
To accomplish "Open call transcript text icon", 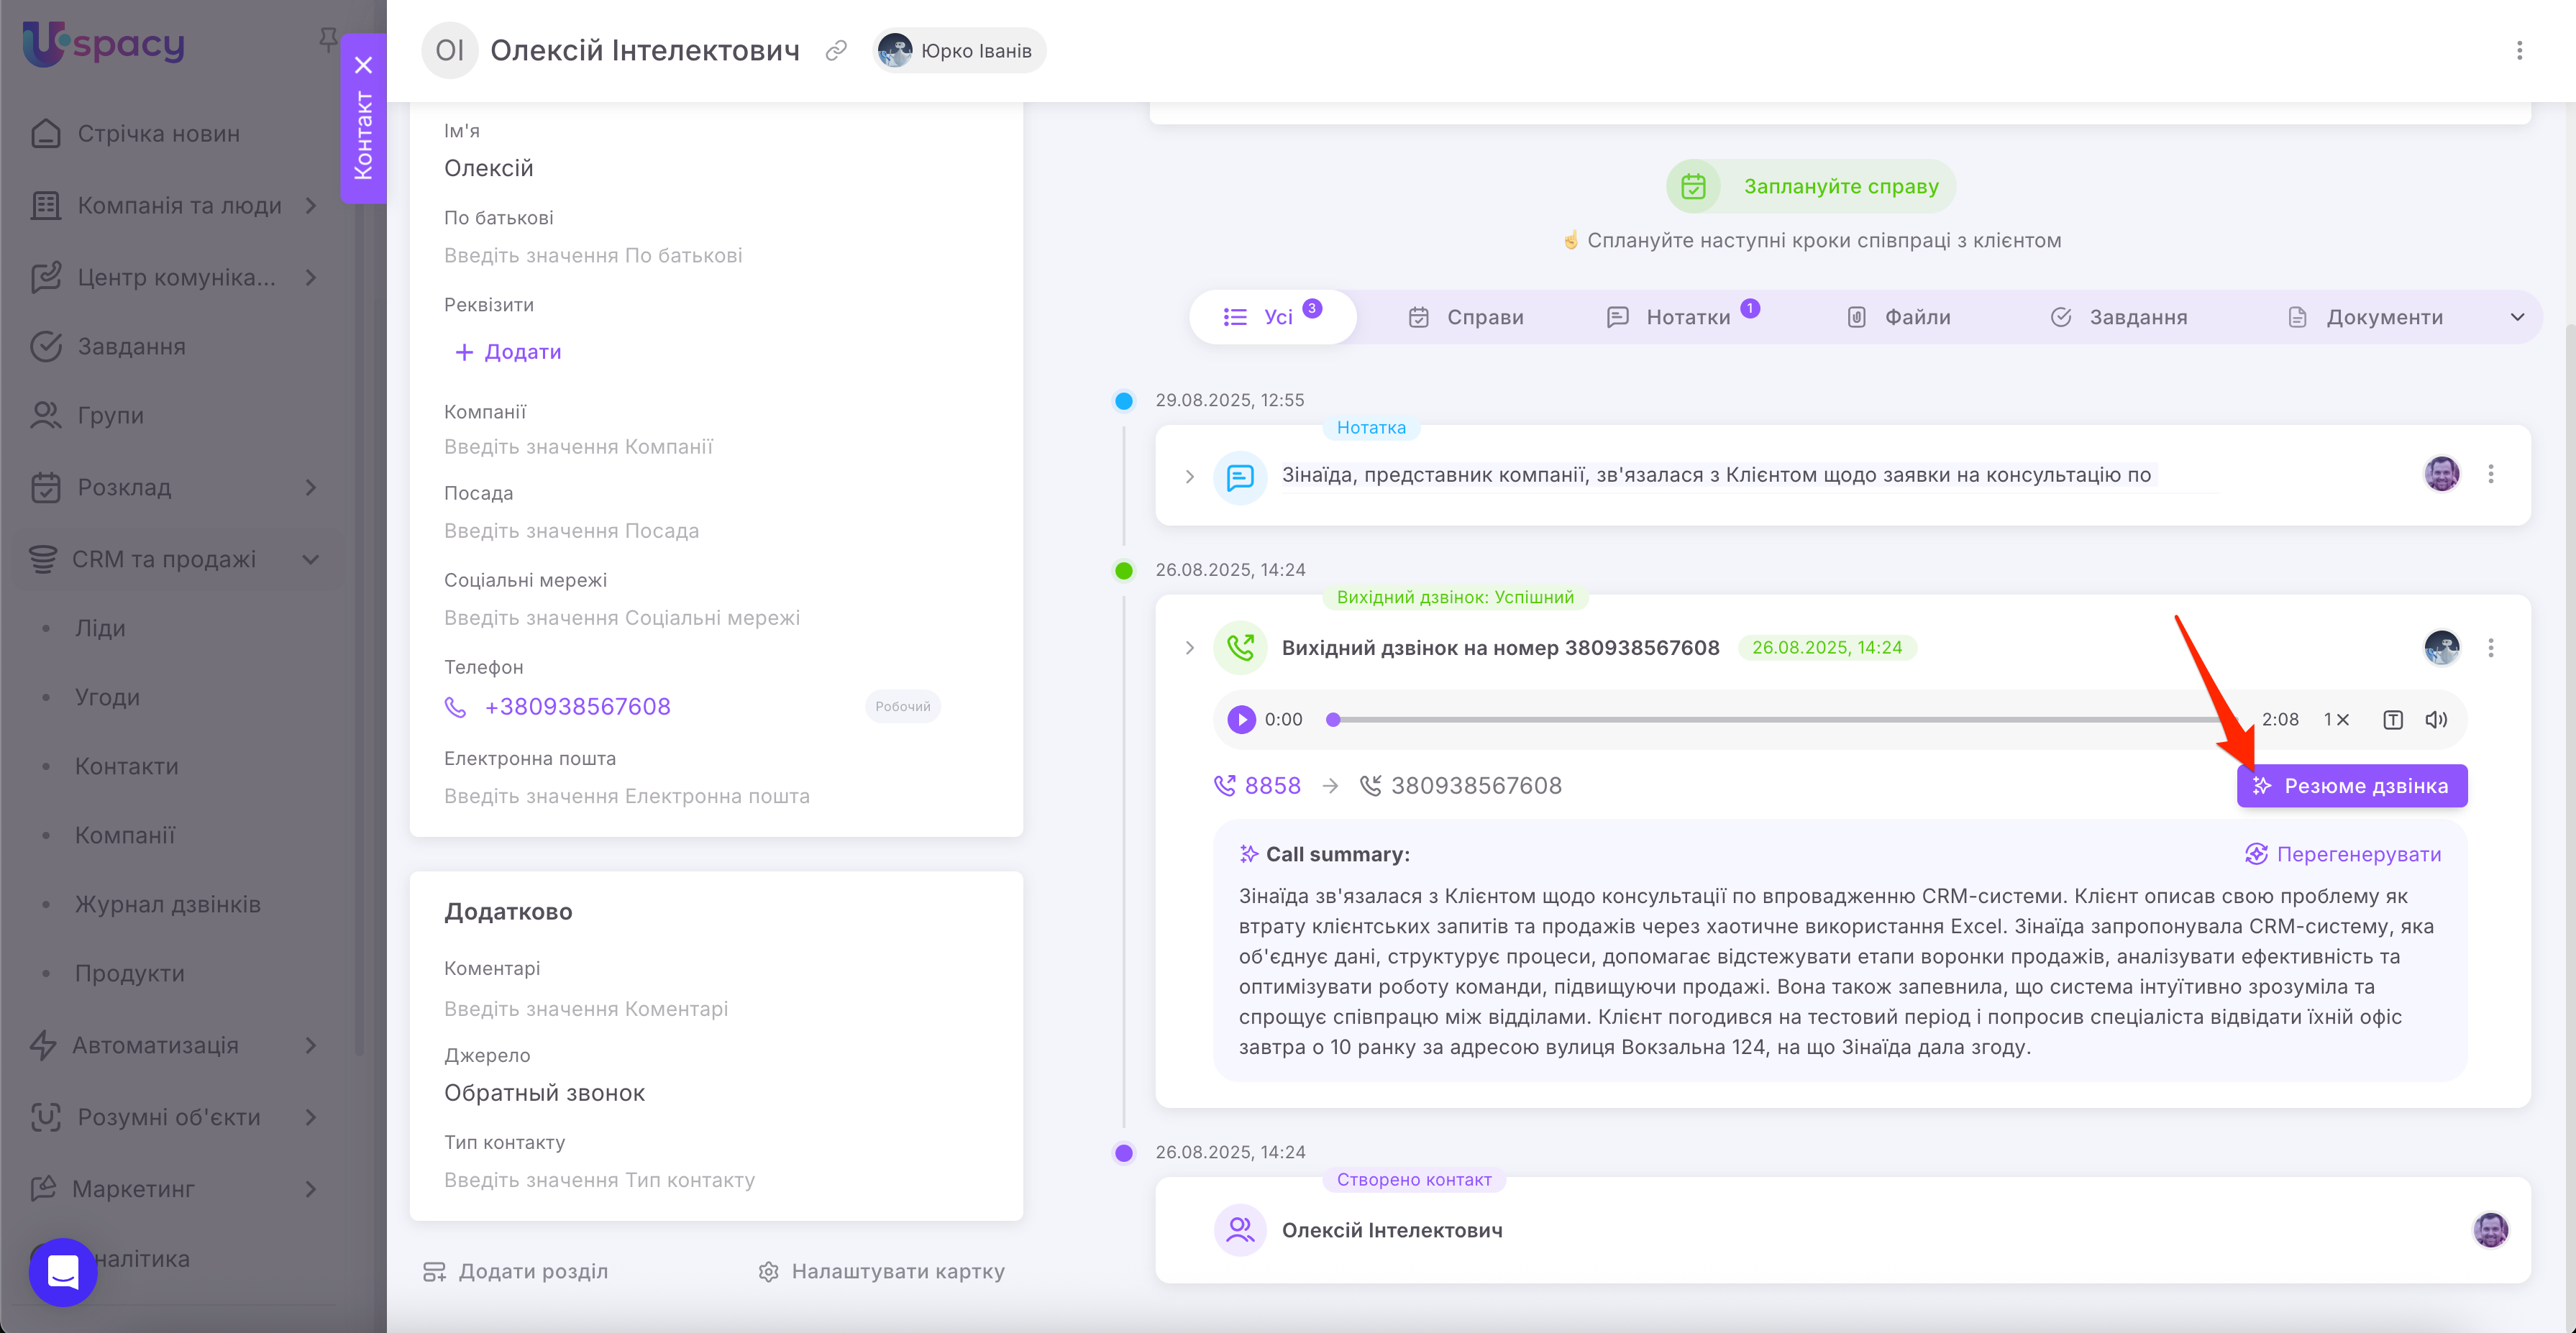I will pos(2392,719).
